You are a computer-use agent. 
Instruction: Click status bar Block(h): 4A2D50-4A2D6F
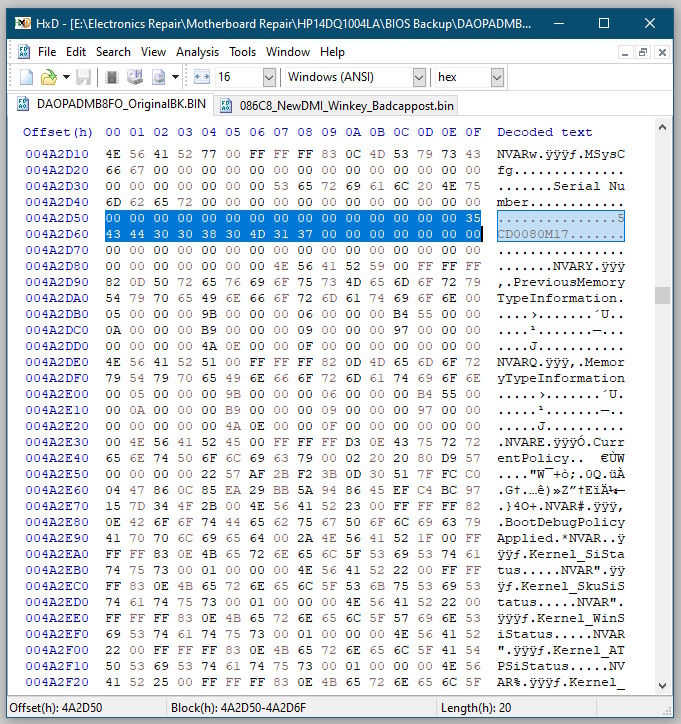[238, 708]
